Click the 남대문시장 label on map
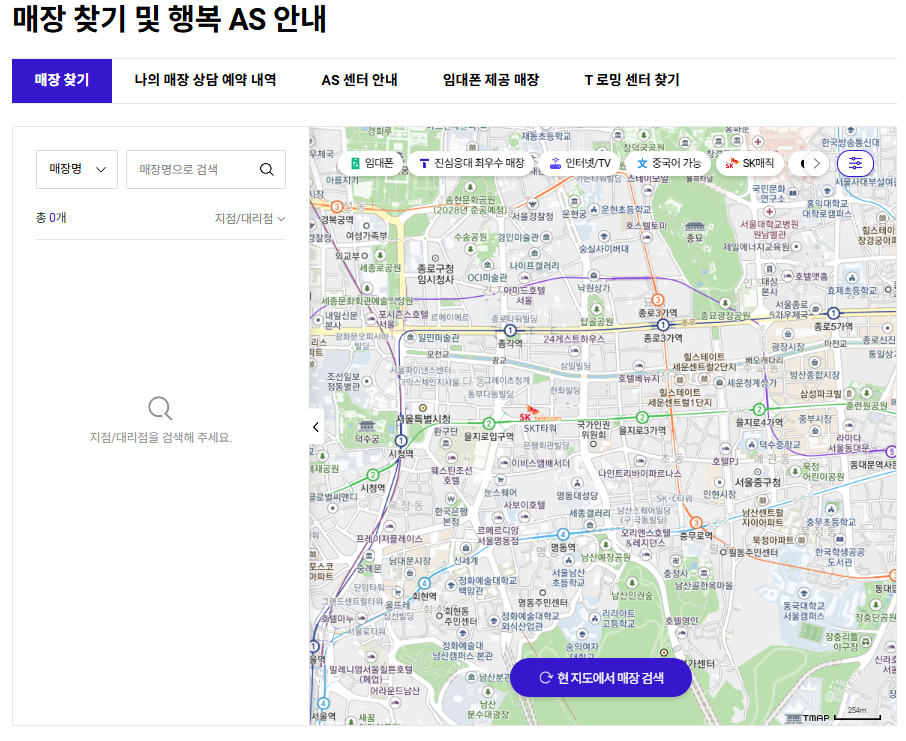 click(410, 561)
